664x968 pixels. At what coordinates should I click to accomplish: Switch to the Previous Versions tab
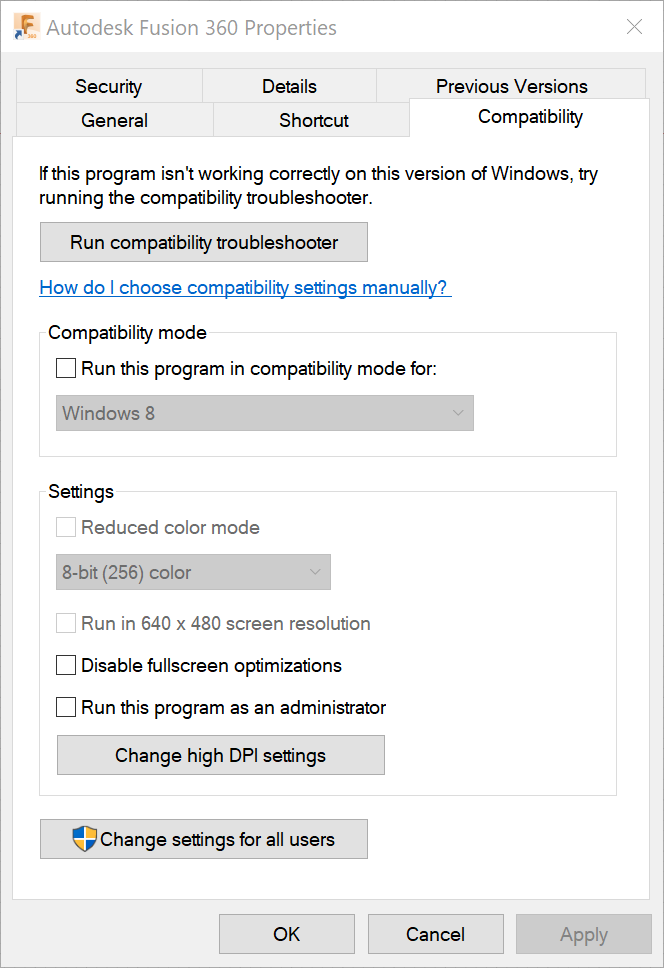pyautogui.click(x=511, y=86)
